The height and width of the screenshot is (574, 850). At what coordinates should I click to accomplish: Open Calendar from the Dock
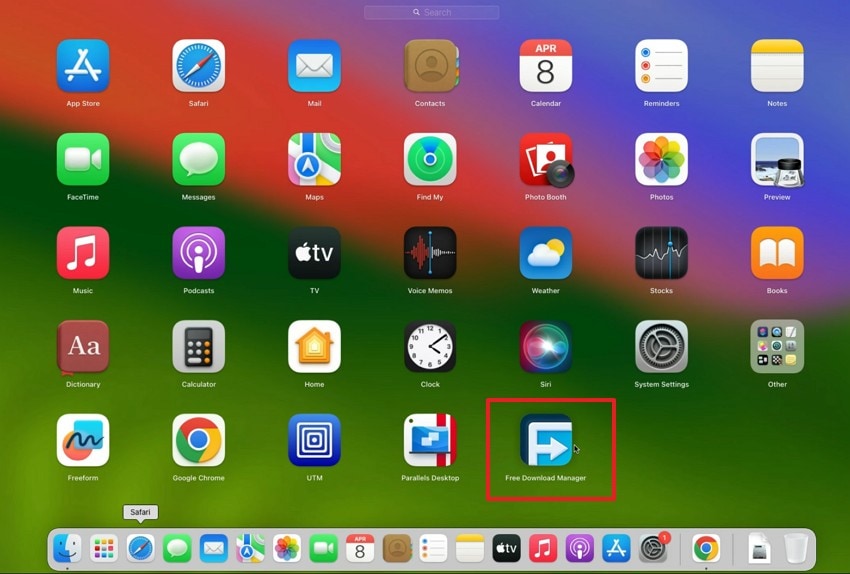(360, 549)
